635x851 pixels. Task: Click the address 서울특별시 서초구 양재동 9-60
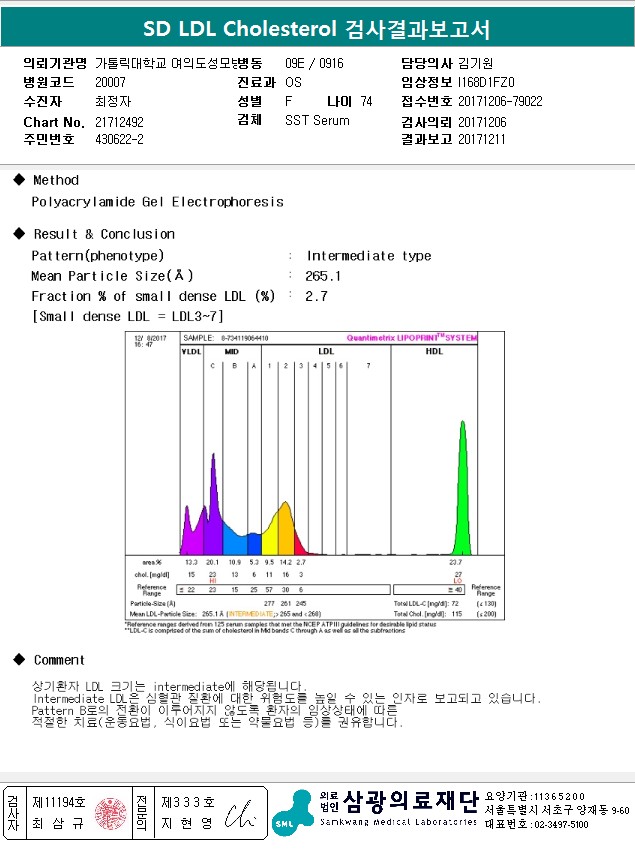tap(557, 810)
